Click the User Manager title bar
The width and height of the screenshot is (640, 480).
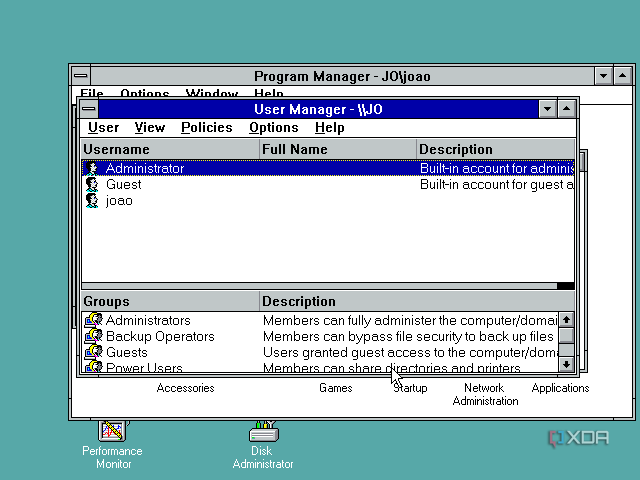[x=318, y=109]
